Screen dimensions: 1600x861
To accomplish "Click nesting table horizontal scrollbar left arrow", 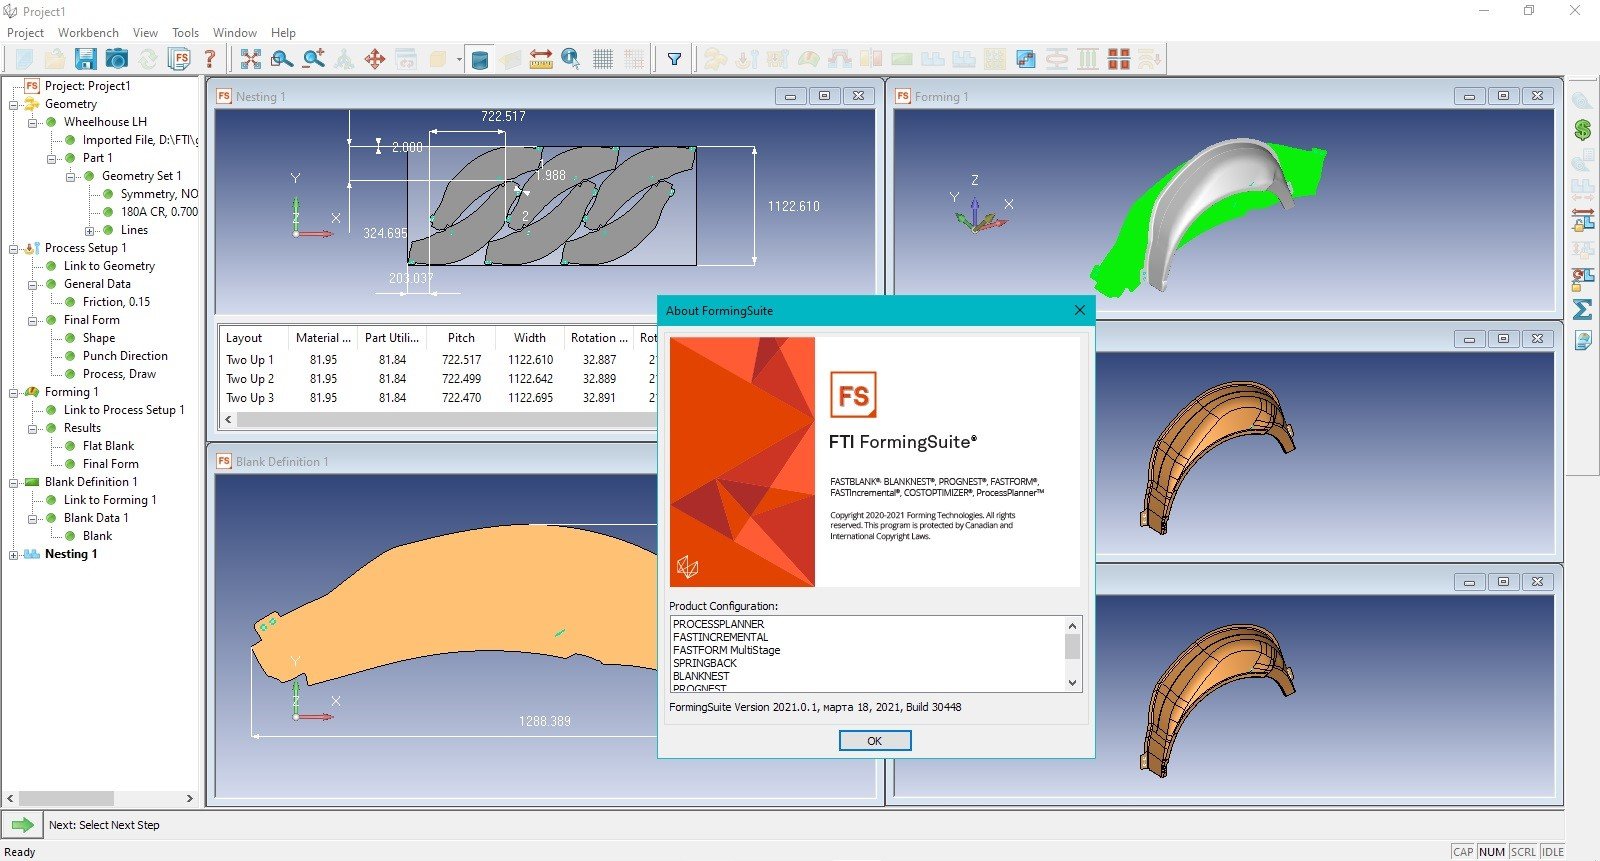I will [x=228, y=420].
